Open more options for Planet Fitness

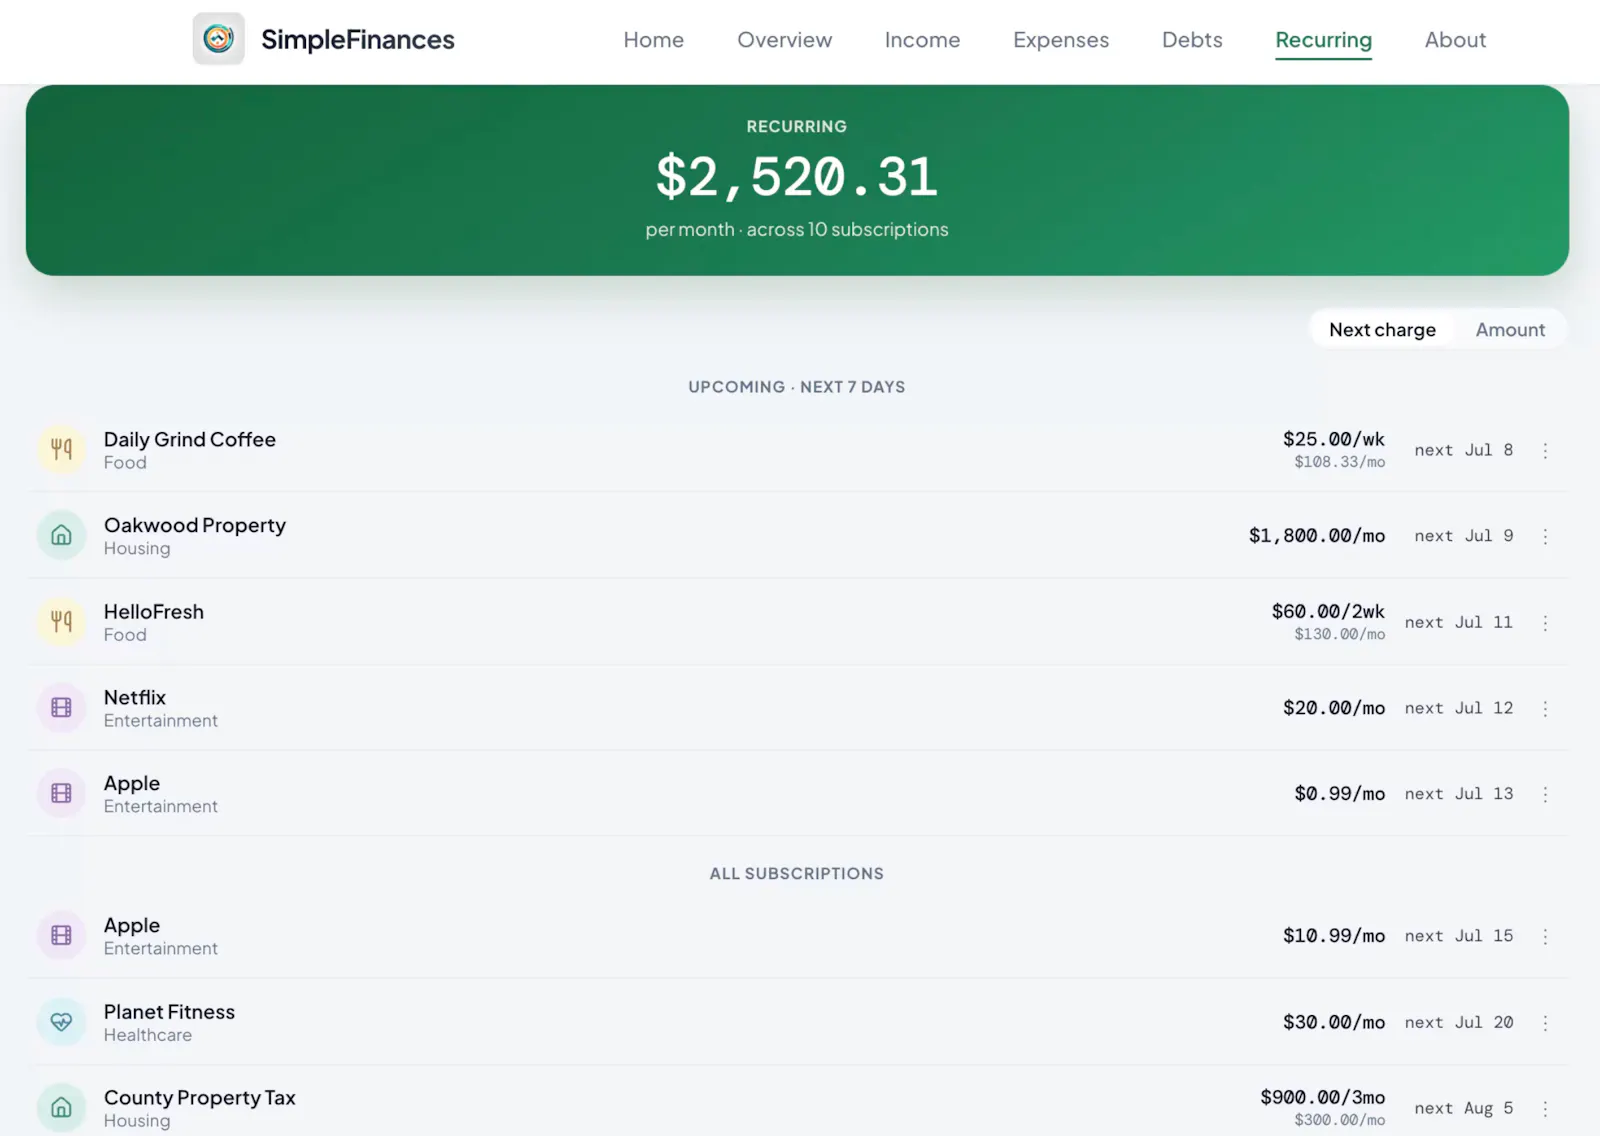(x=1545, y=1022)
